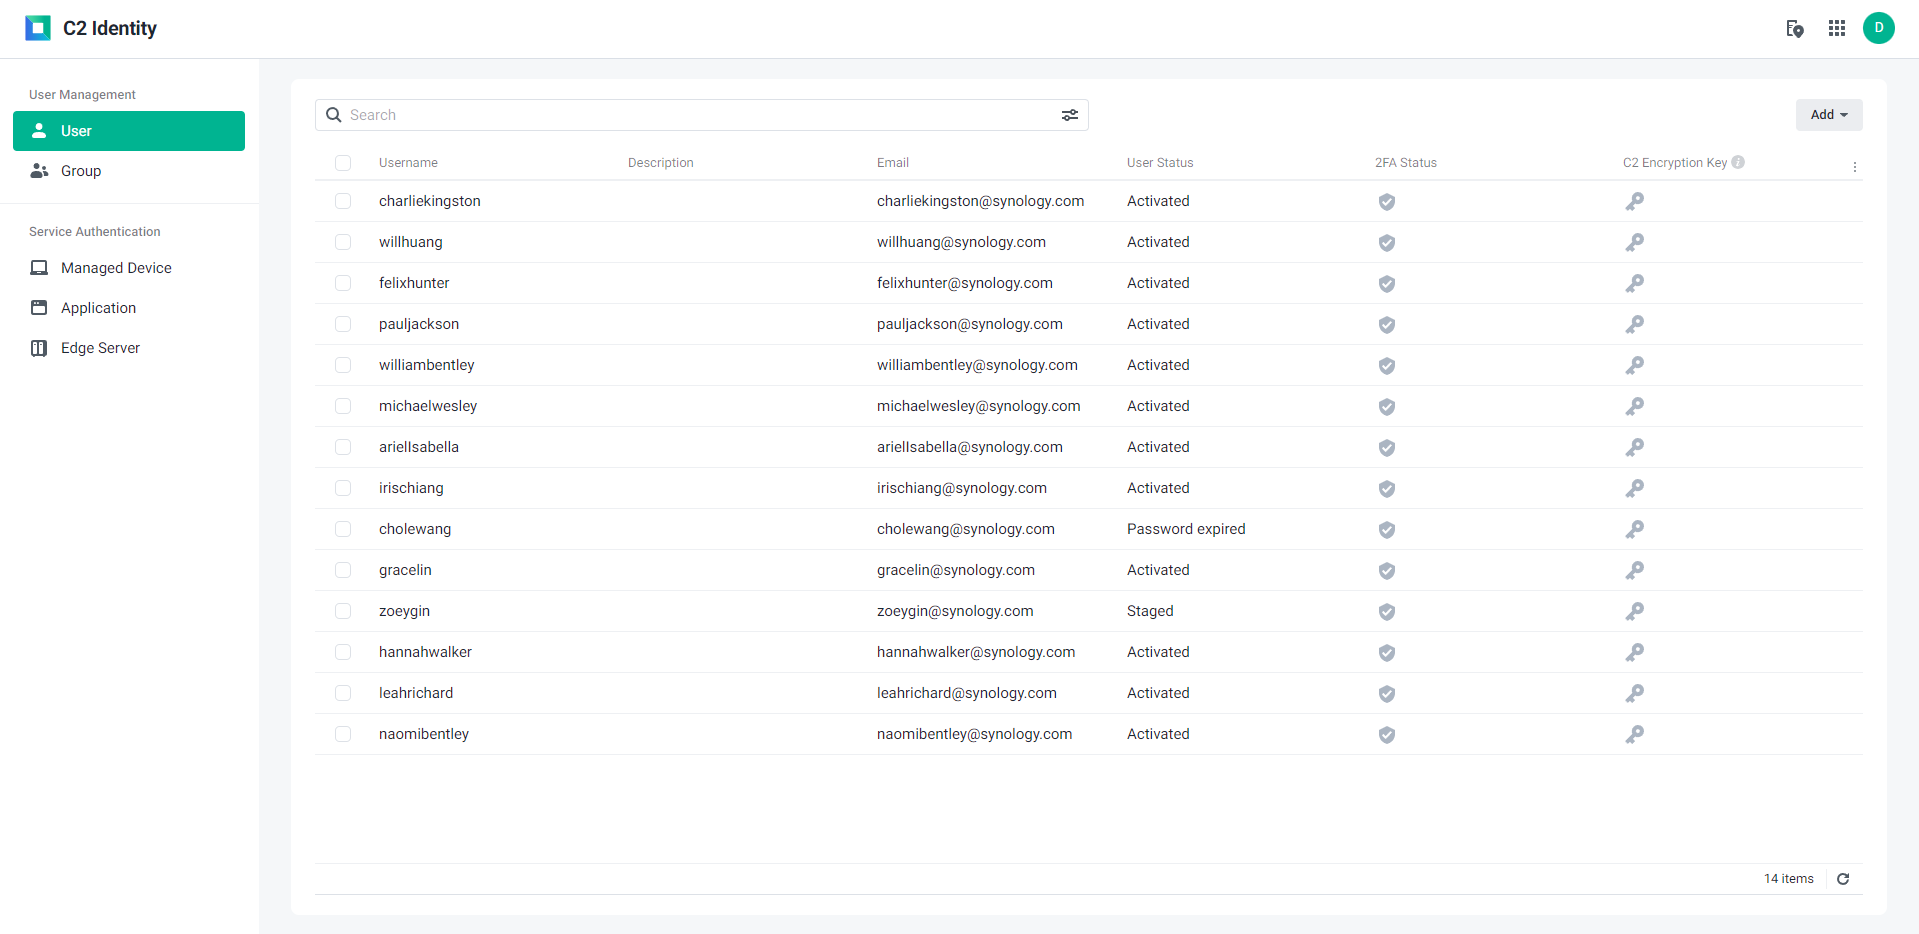This screenshot has height=934, width=1919.
Task: Click 2FA shield icon for cholewang
Action: 1387,530
